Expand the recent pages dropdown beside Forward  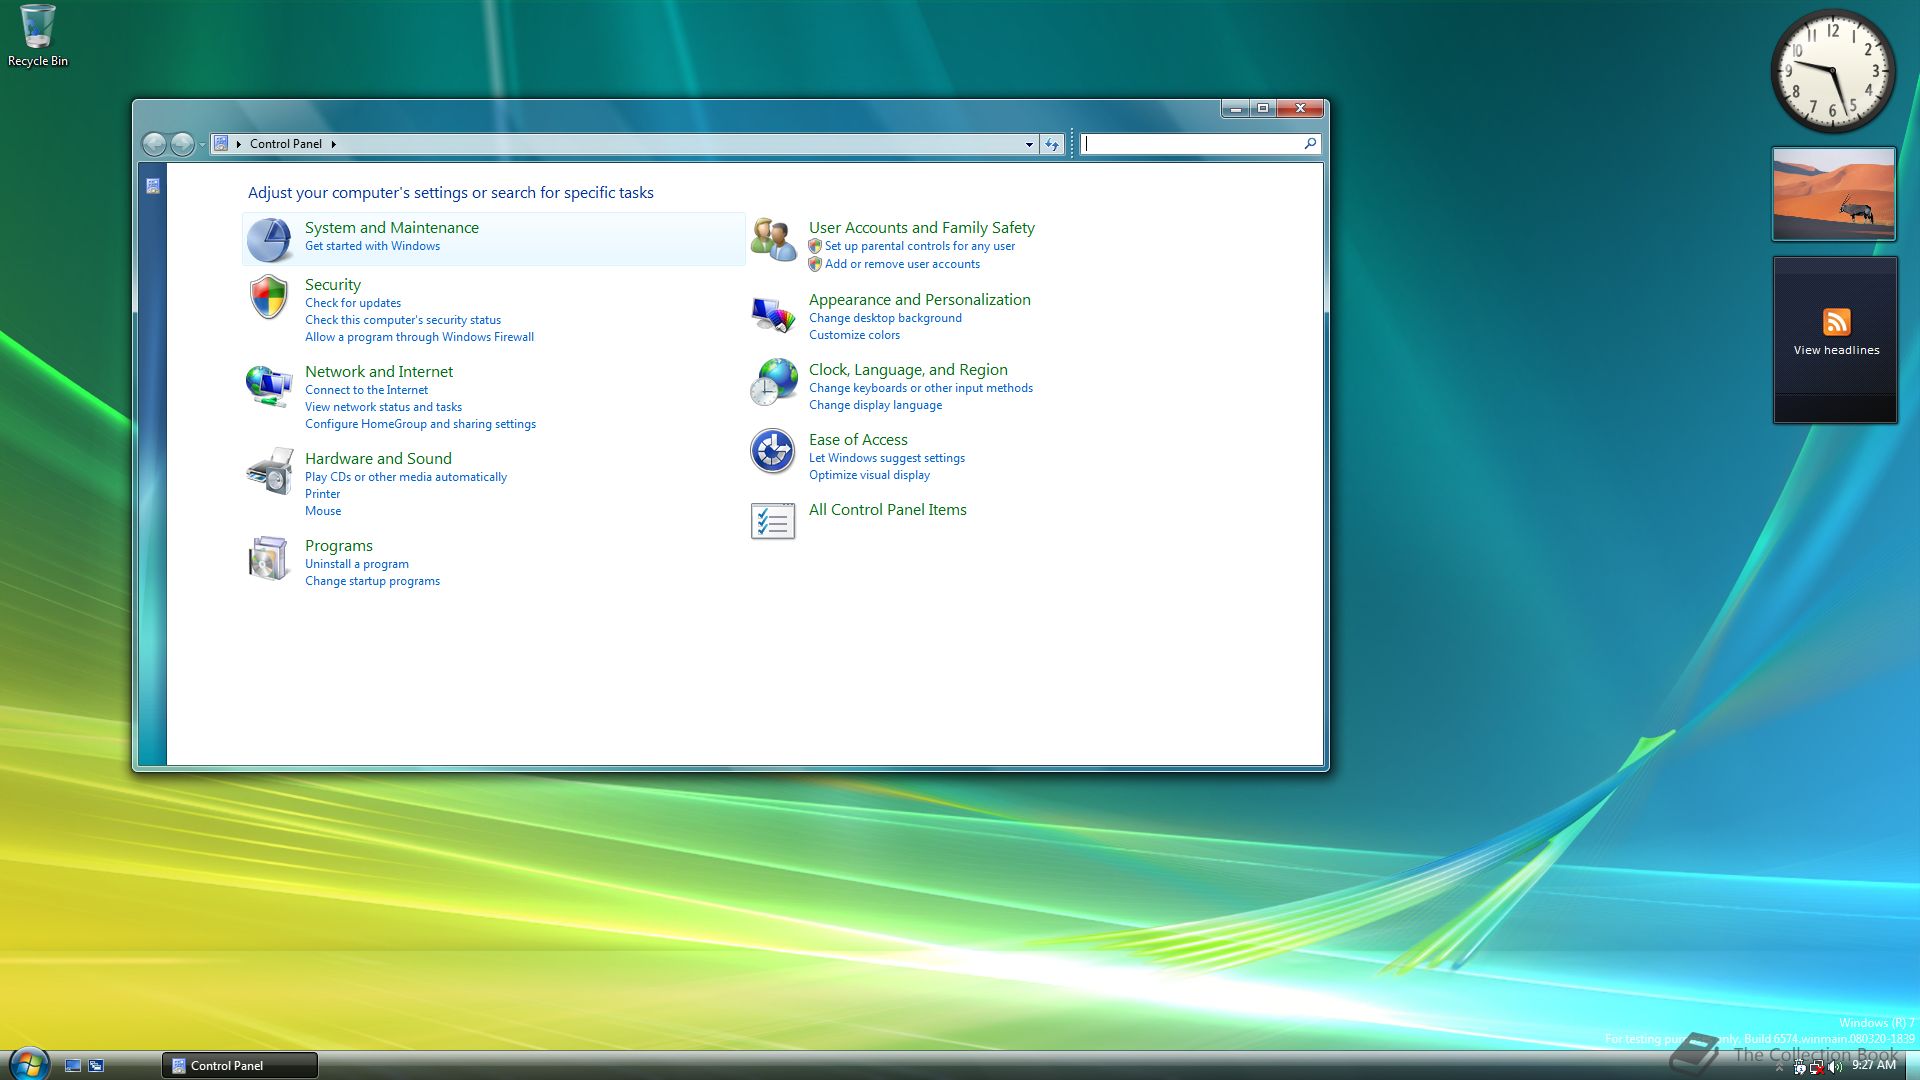[202, 144]
